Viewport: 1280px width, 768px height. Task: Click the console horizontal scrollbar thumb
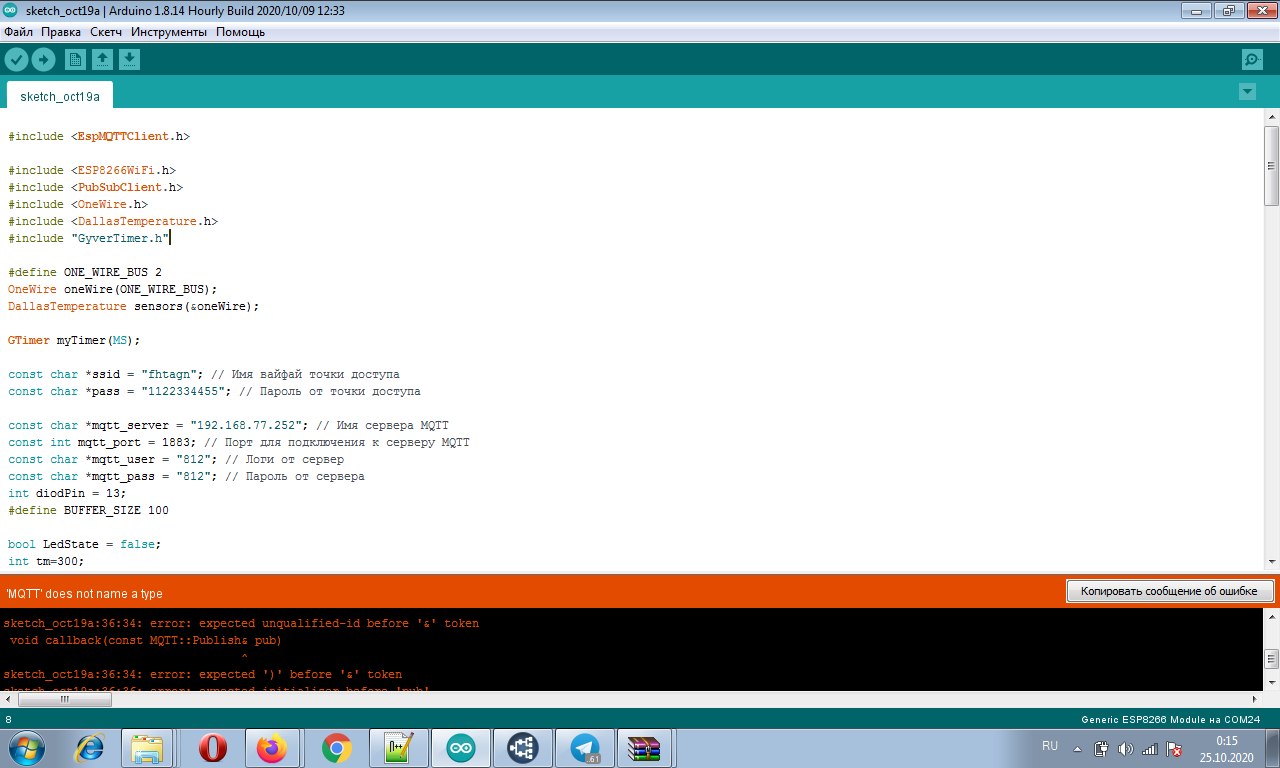(64, 700)
